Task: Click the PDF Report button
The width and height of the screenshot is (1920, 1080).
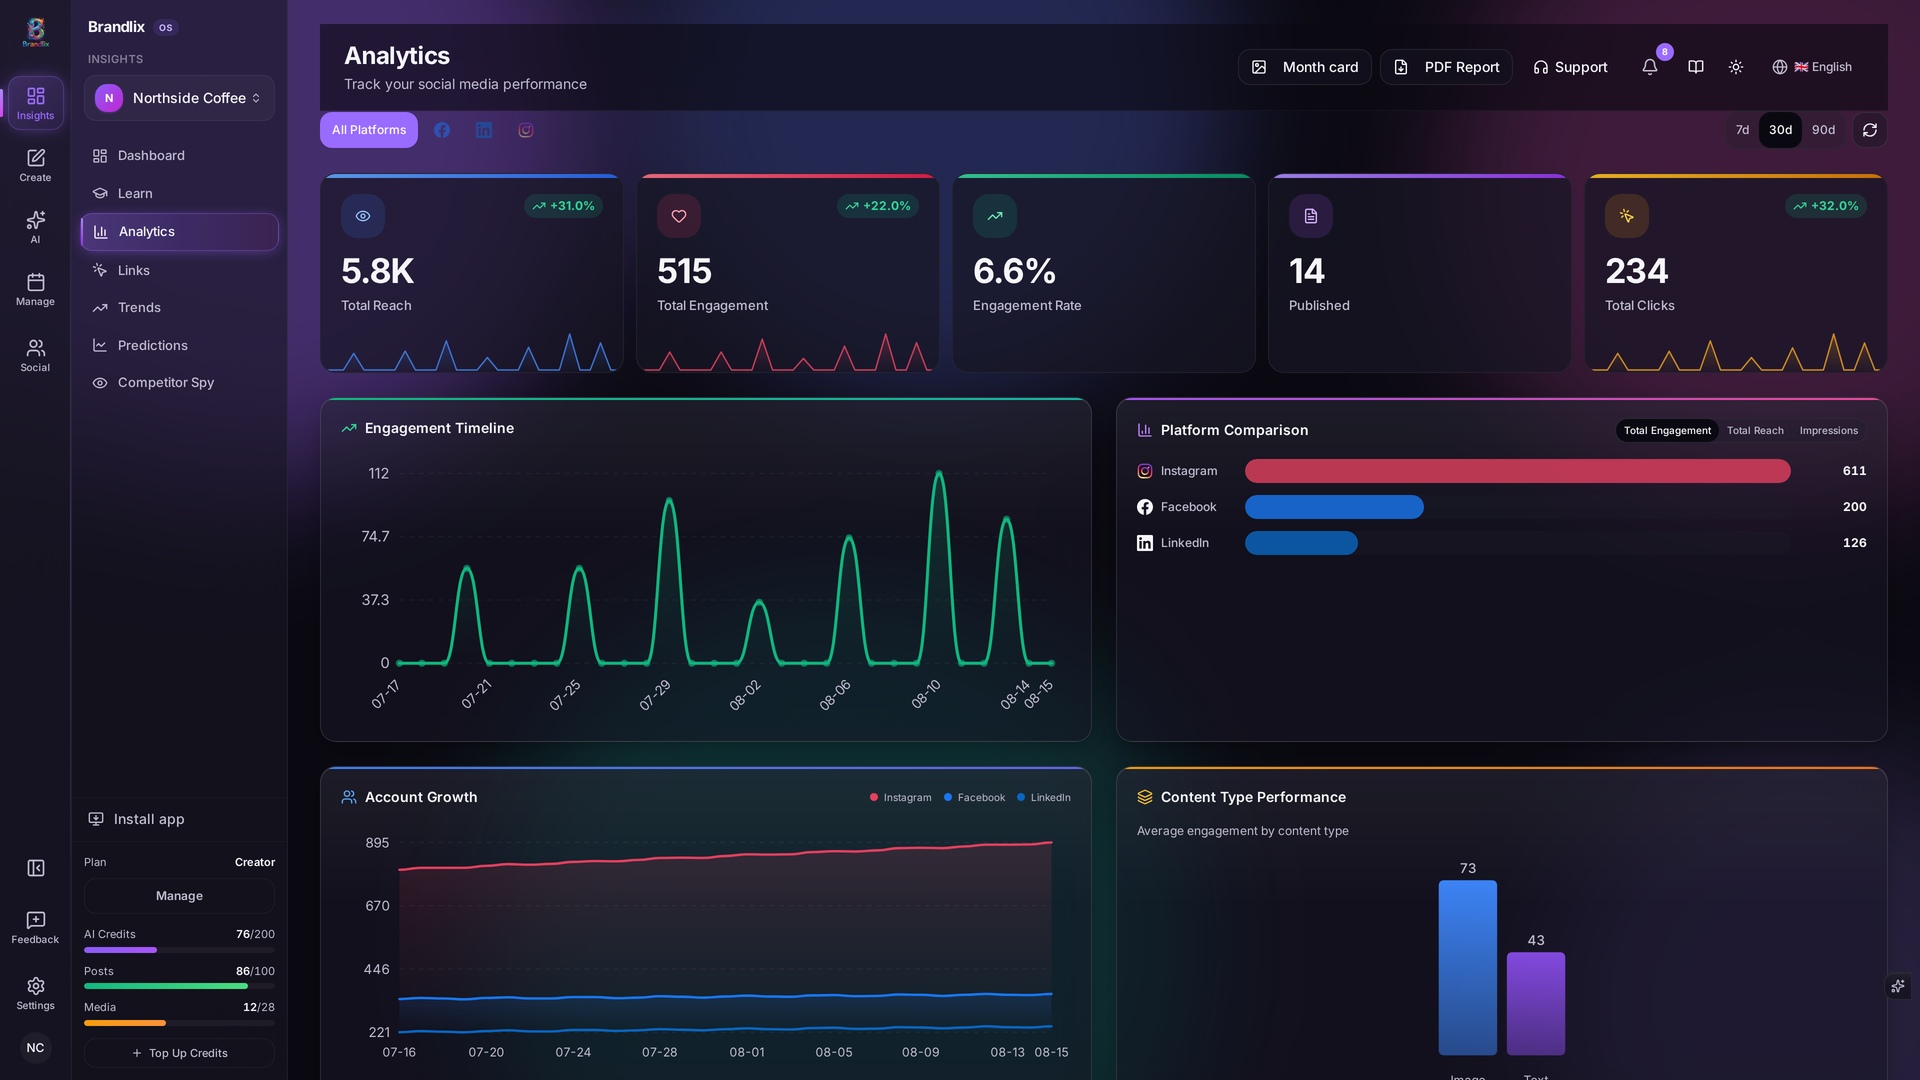Action: point(1446,67)
